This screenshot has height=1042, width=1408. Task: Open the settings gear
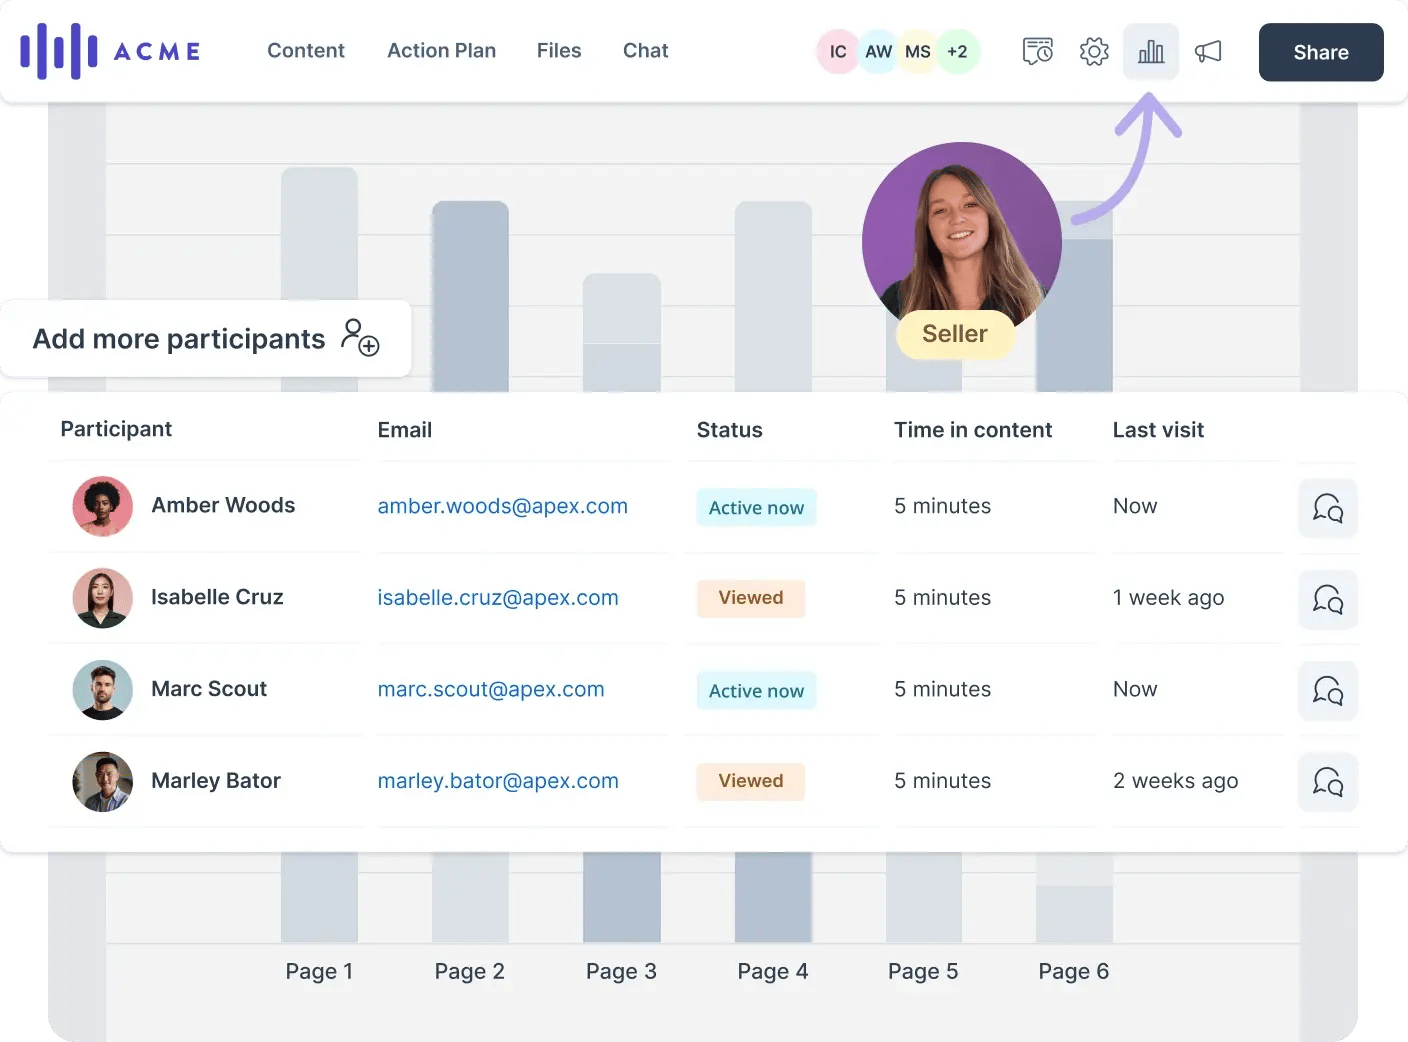1094,51
